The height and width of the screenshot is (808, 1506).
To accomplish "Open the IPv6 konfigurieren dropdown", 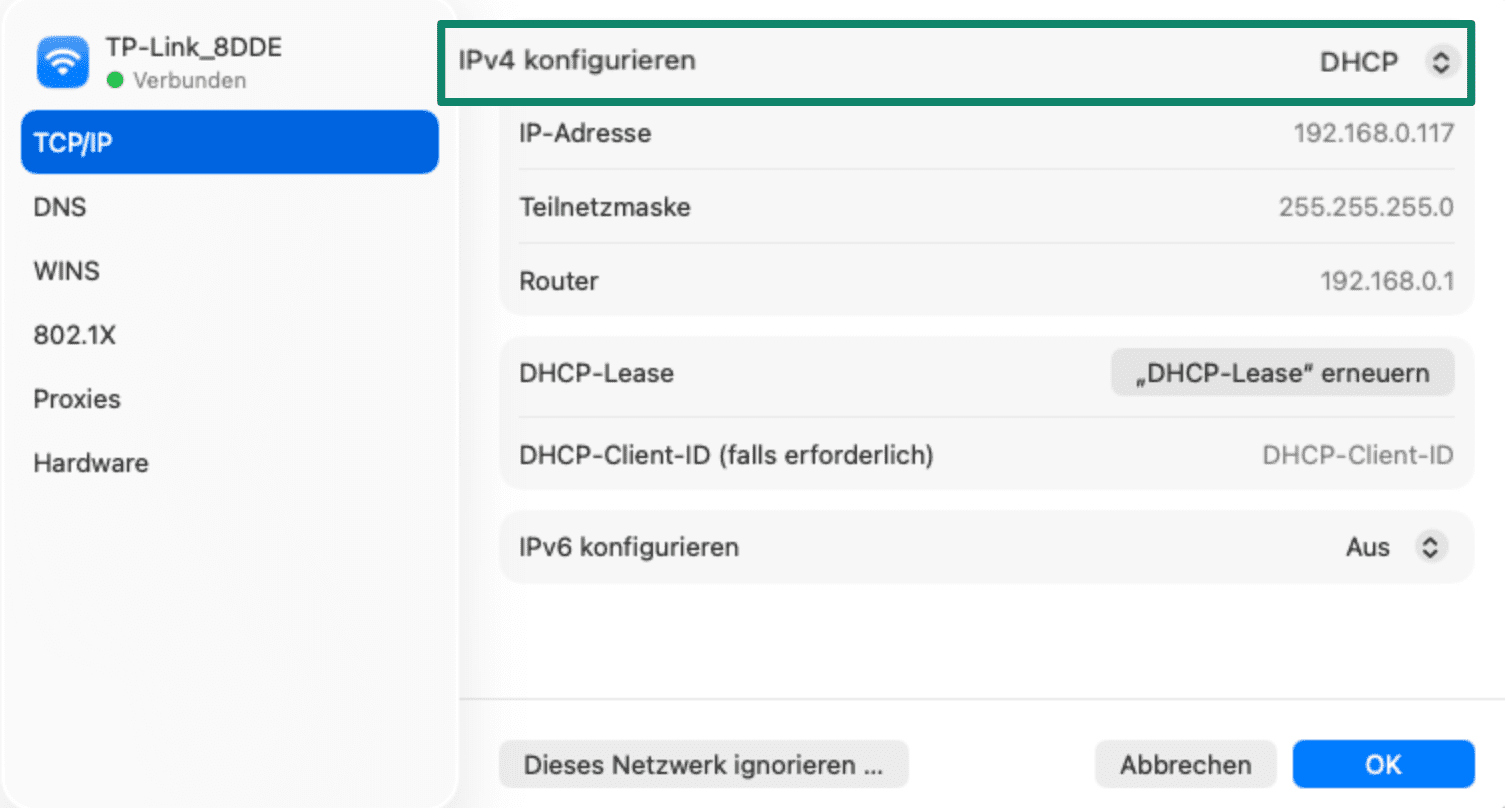I will 1399,547.
